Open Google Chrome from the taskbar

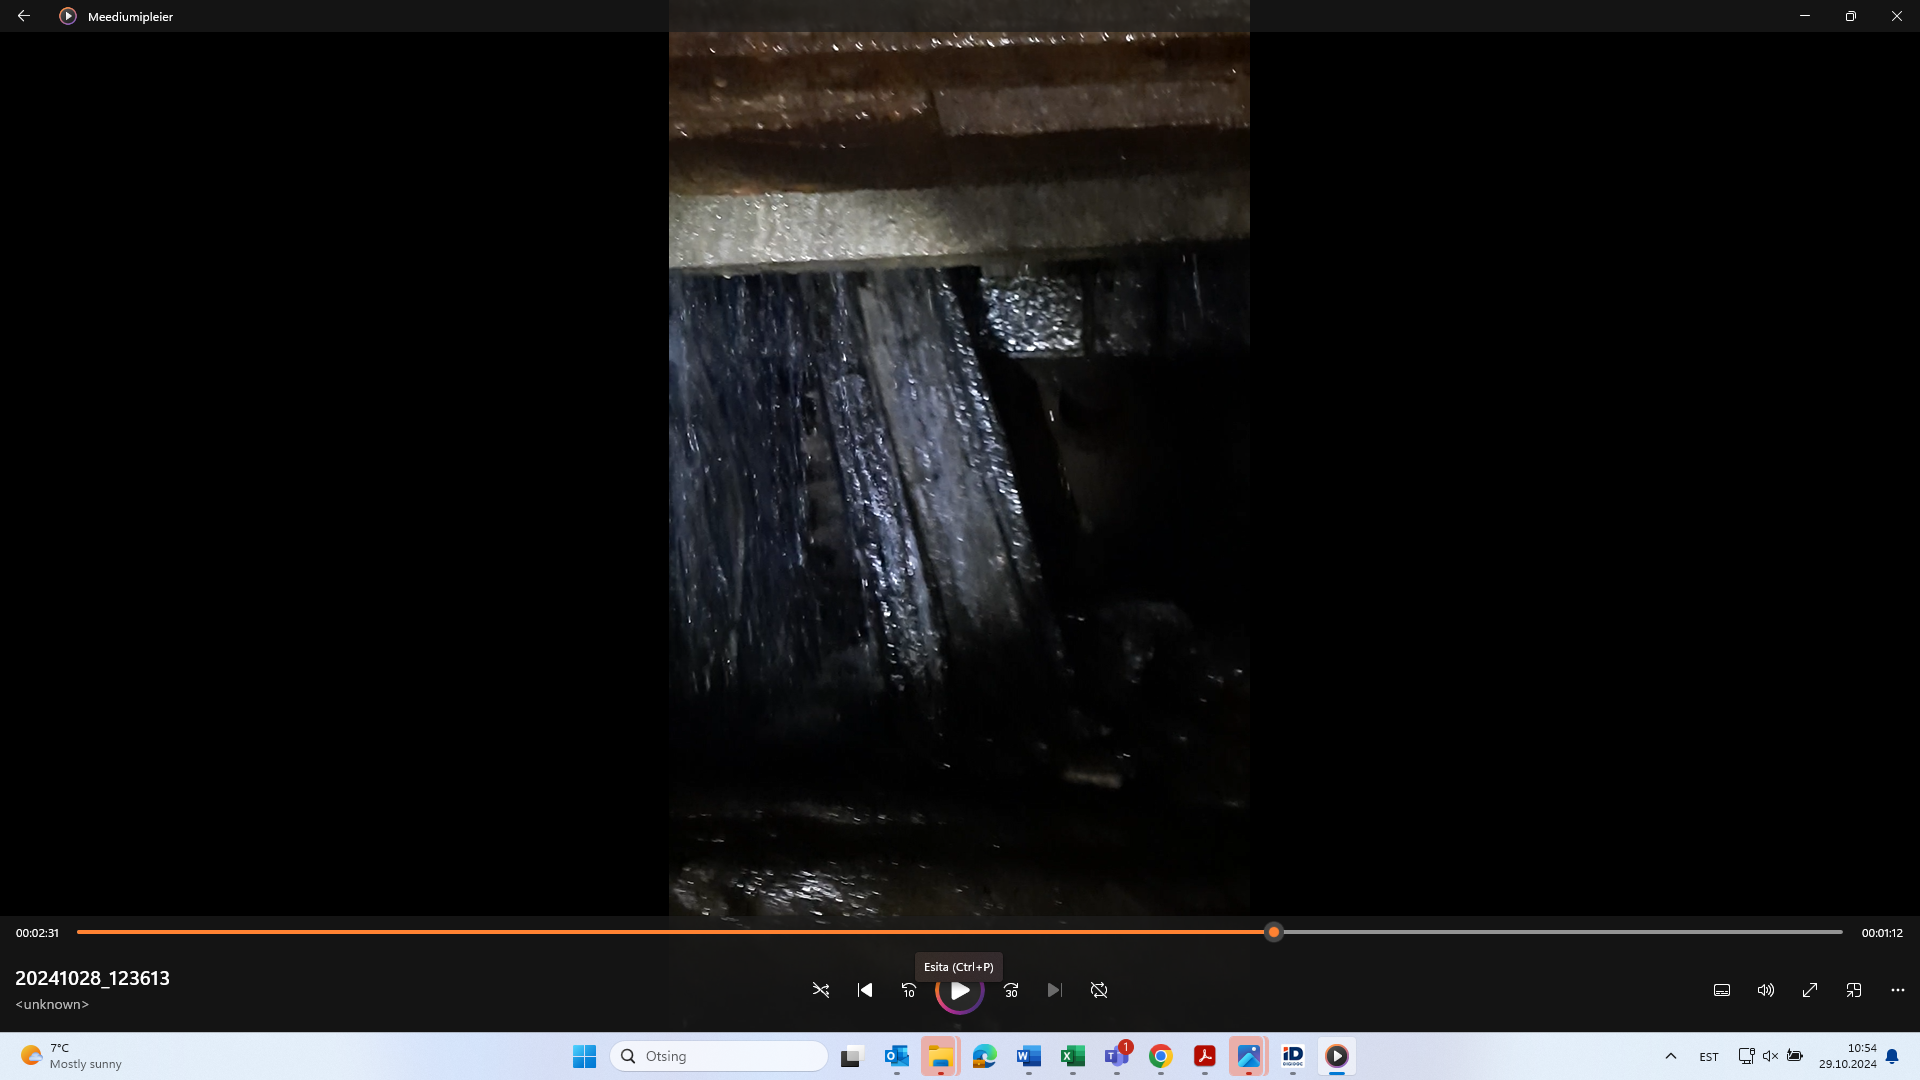(x=1160, y=1056)
